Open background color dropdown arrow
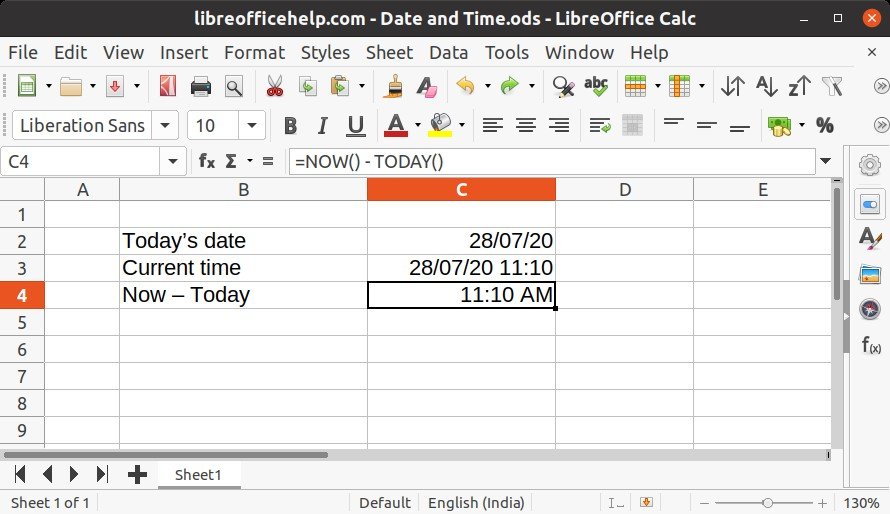This screenshot has height=514, width=890. pyautogui.click(x=462, y=125)
